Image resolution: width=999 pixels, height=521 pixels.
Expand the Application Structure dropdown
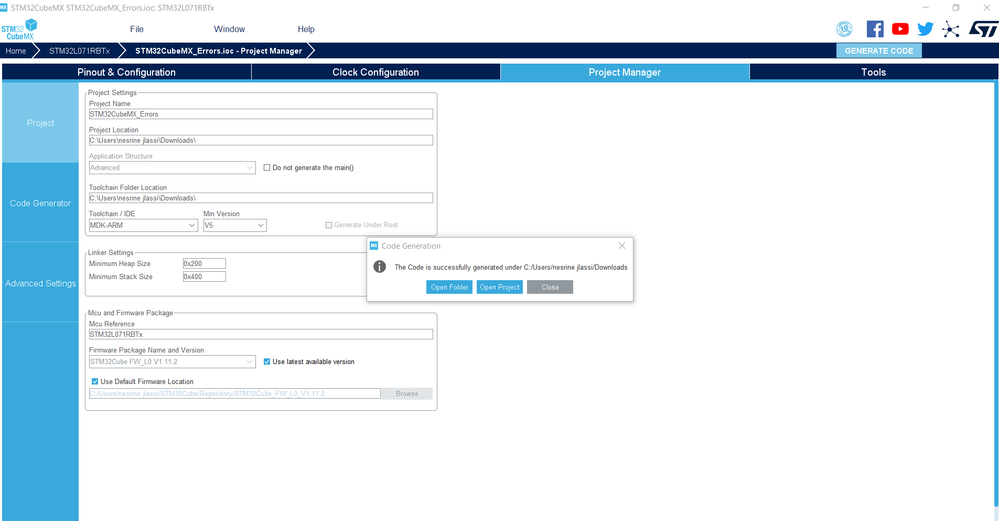[x=250, y=168]
